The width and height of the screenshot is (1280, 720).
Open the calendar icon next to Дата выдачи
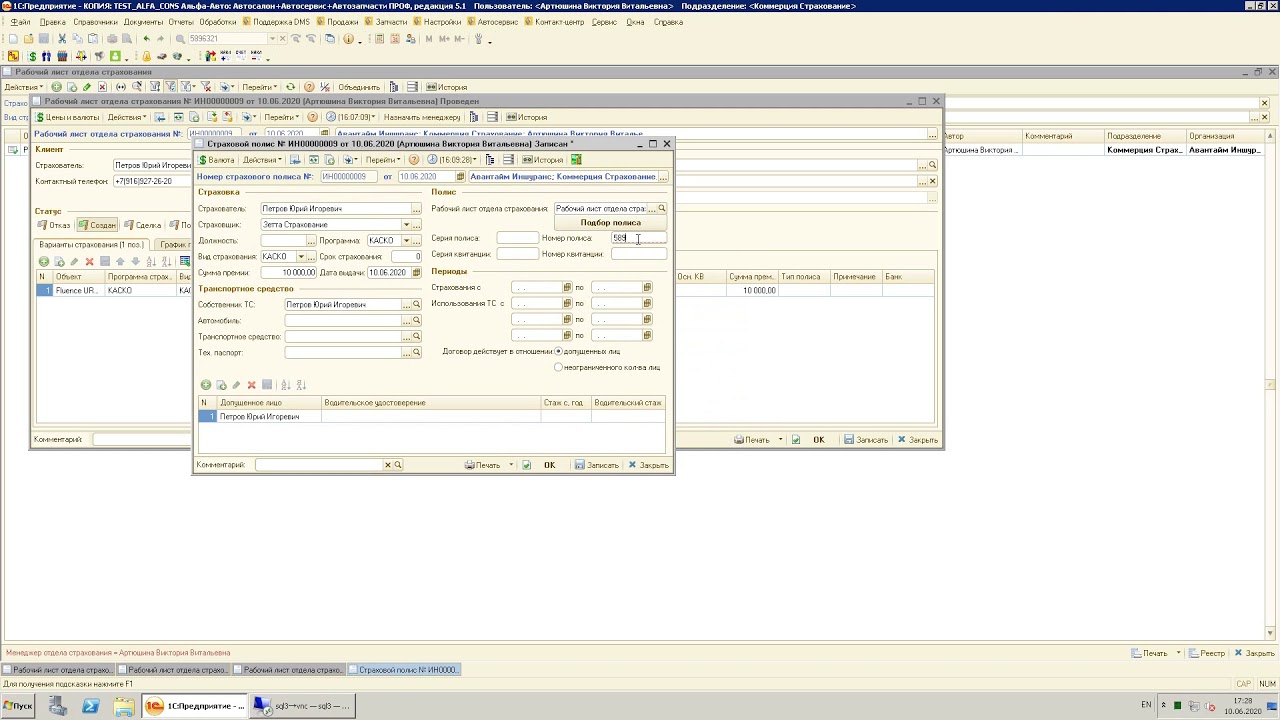point(417,272)
